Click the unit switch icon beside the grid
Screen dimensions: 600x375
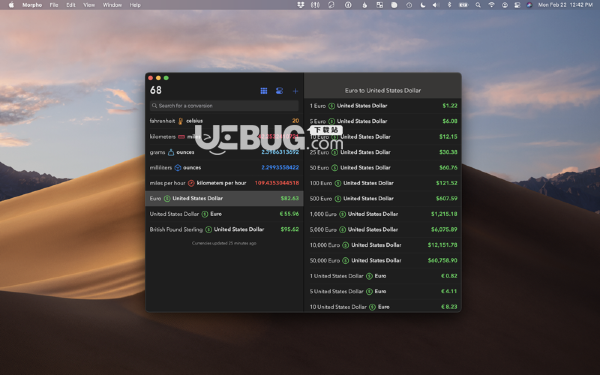279,91
